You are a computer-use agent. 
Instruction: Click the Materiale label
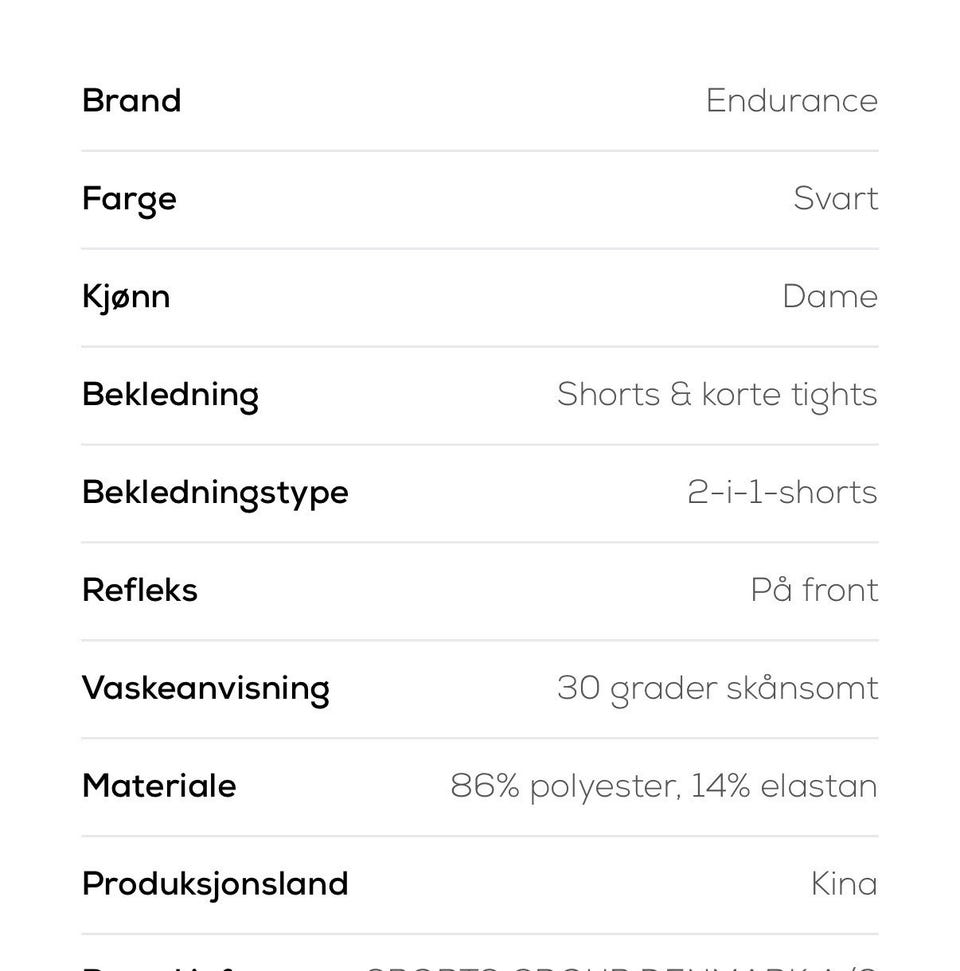click(159, 786)
